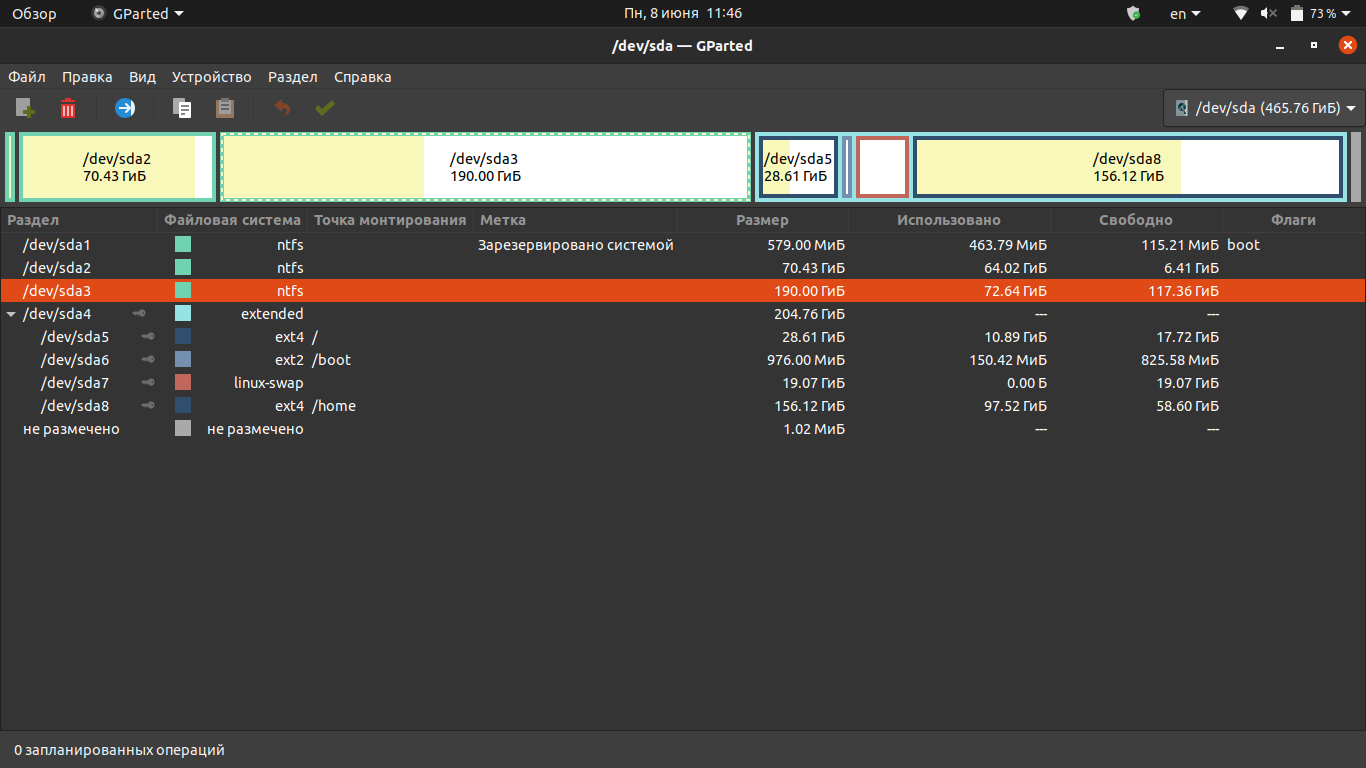Open the Раздел menu
Viewport: 1366px width, 768px height.
[292, 77]
